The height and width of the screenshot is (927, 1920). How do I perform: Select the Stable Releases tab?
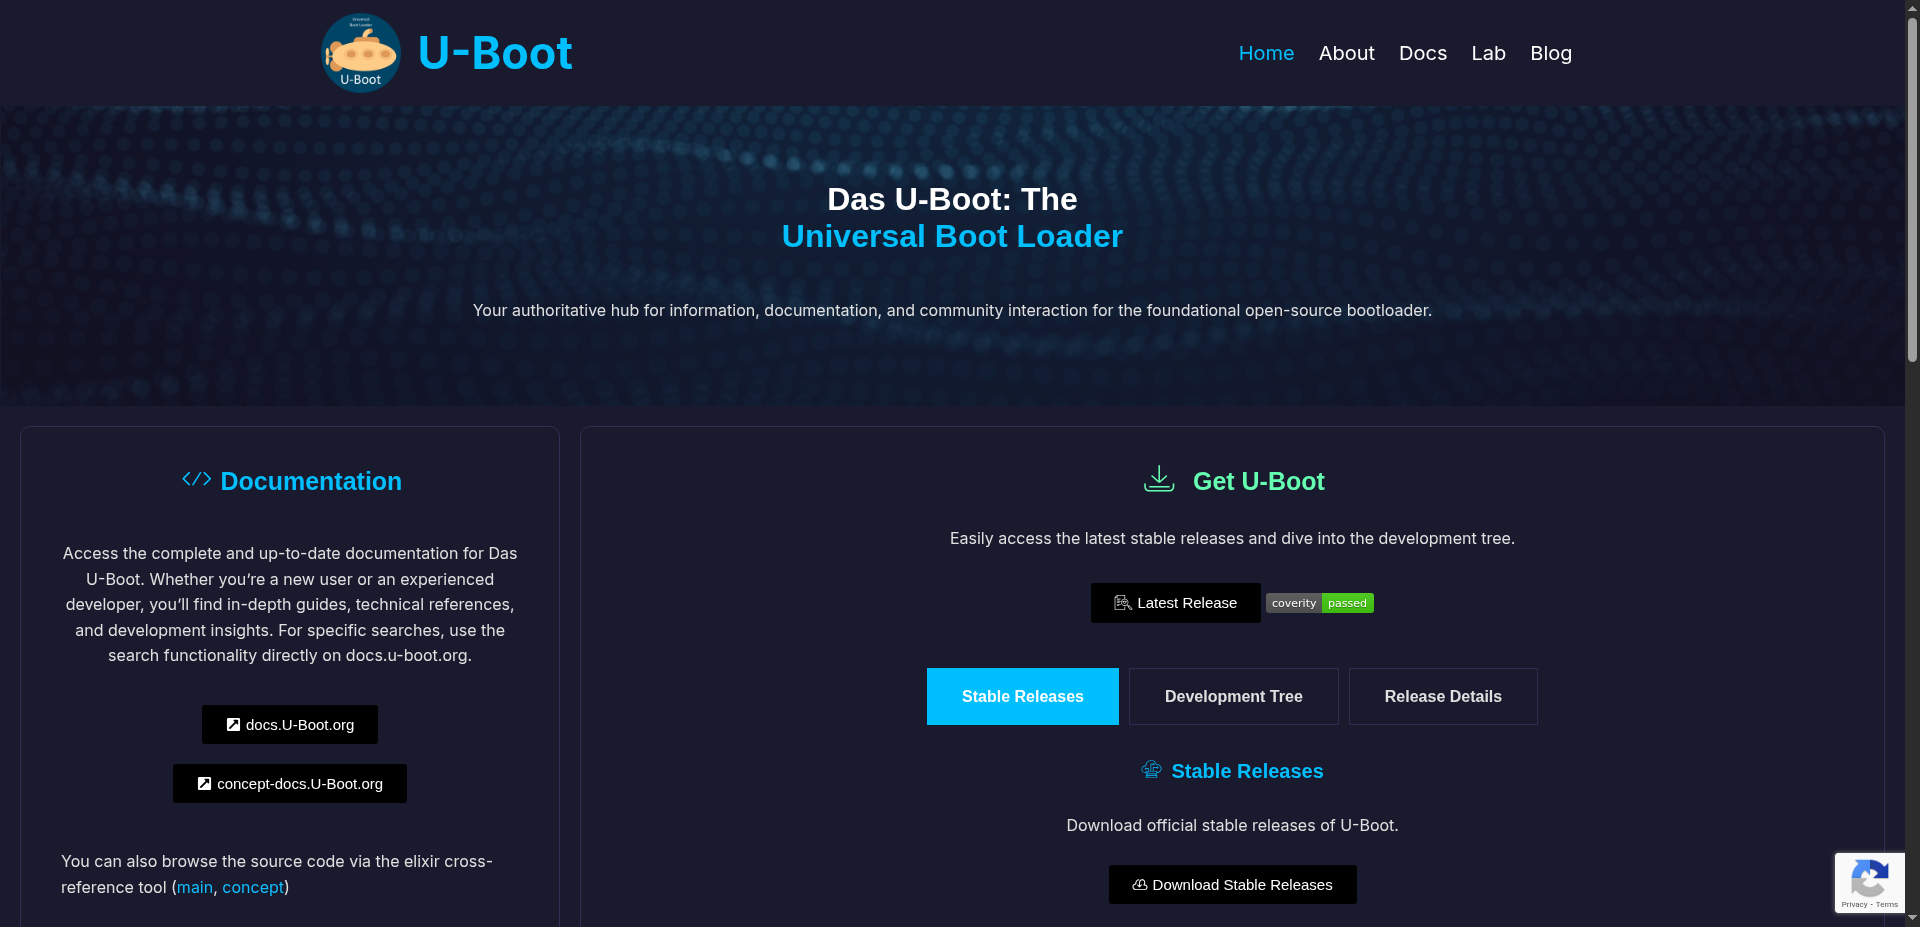click(1023, 696)
